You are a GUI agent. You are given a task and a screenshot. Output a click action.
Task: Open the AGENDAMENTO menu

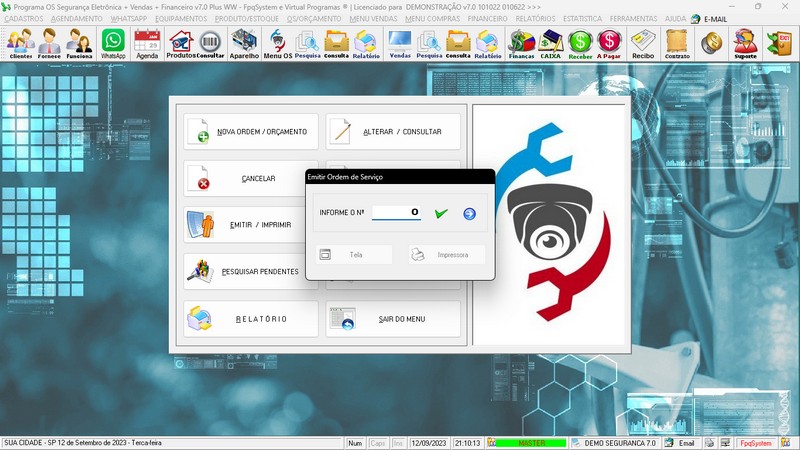tap(77, 19)
